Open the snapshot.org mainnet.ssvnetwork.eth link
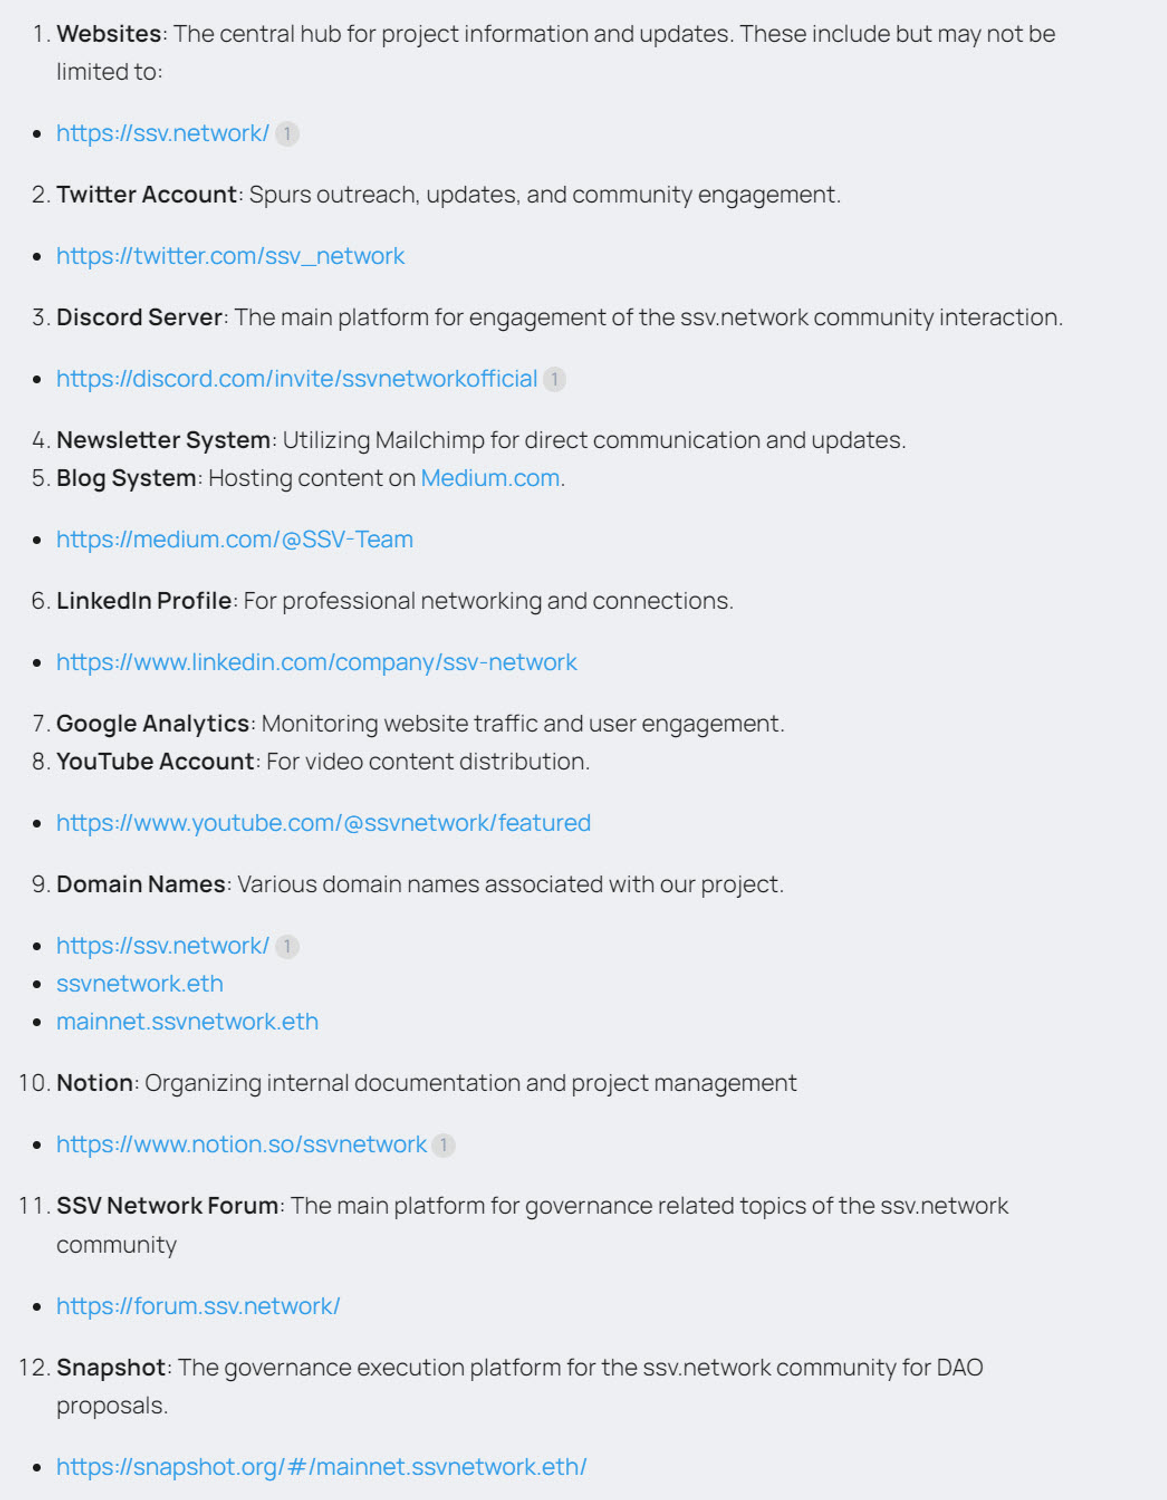The width and height of the screenshot is (1167, 1500). click(x=321, y=1467)
